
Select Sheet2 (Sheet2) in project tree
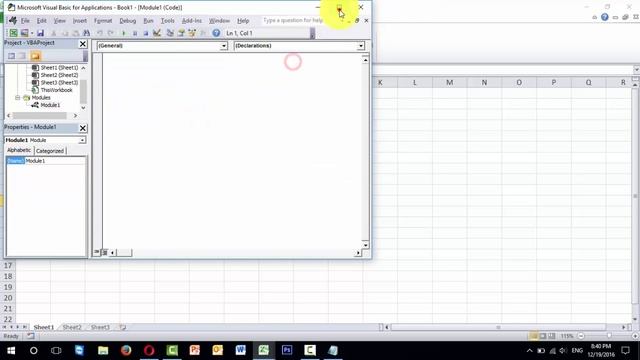[59, 75]
